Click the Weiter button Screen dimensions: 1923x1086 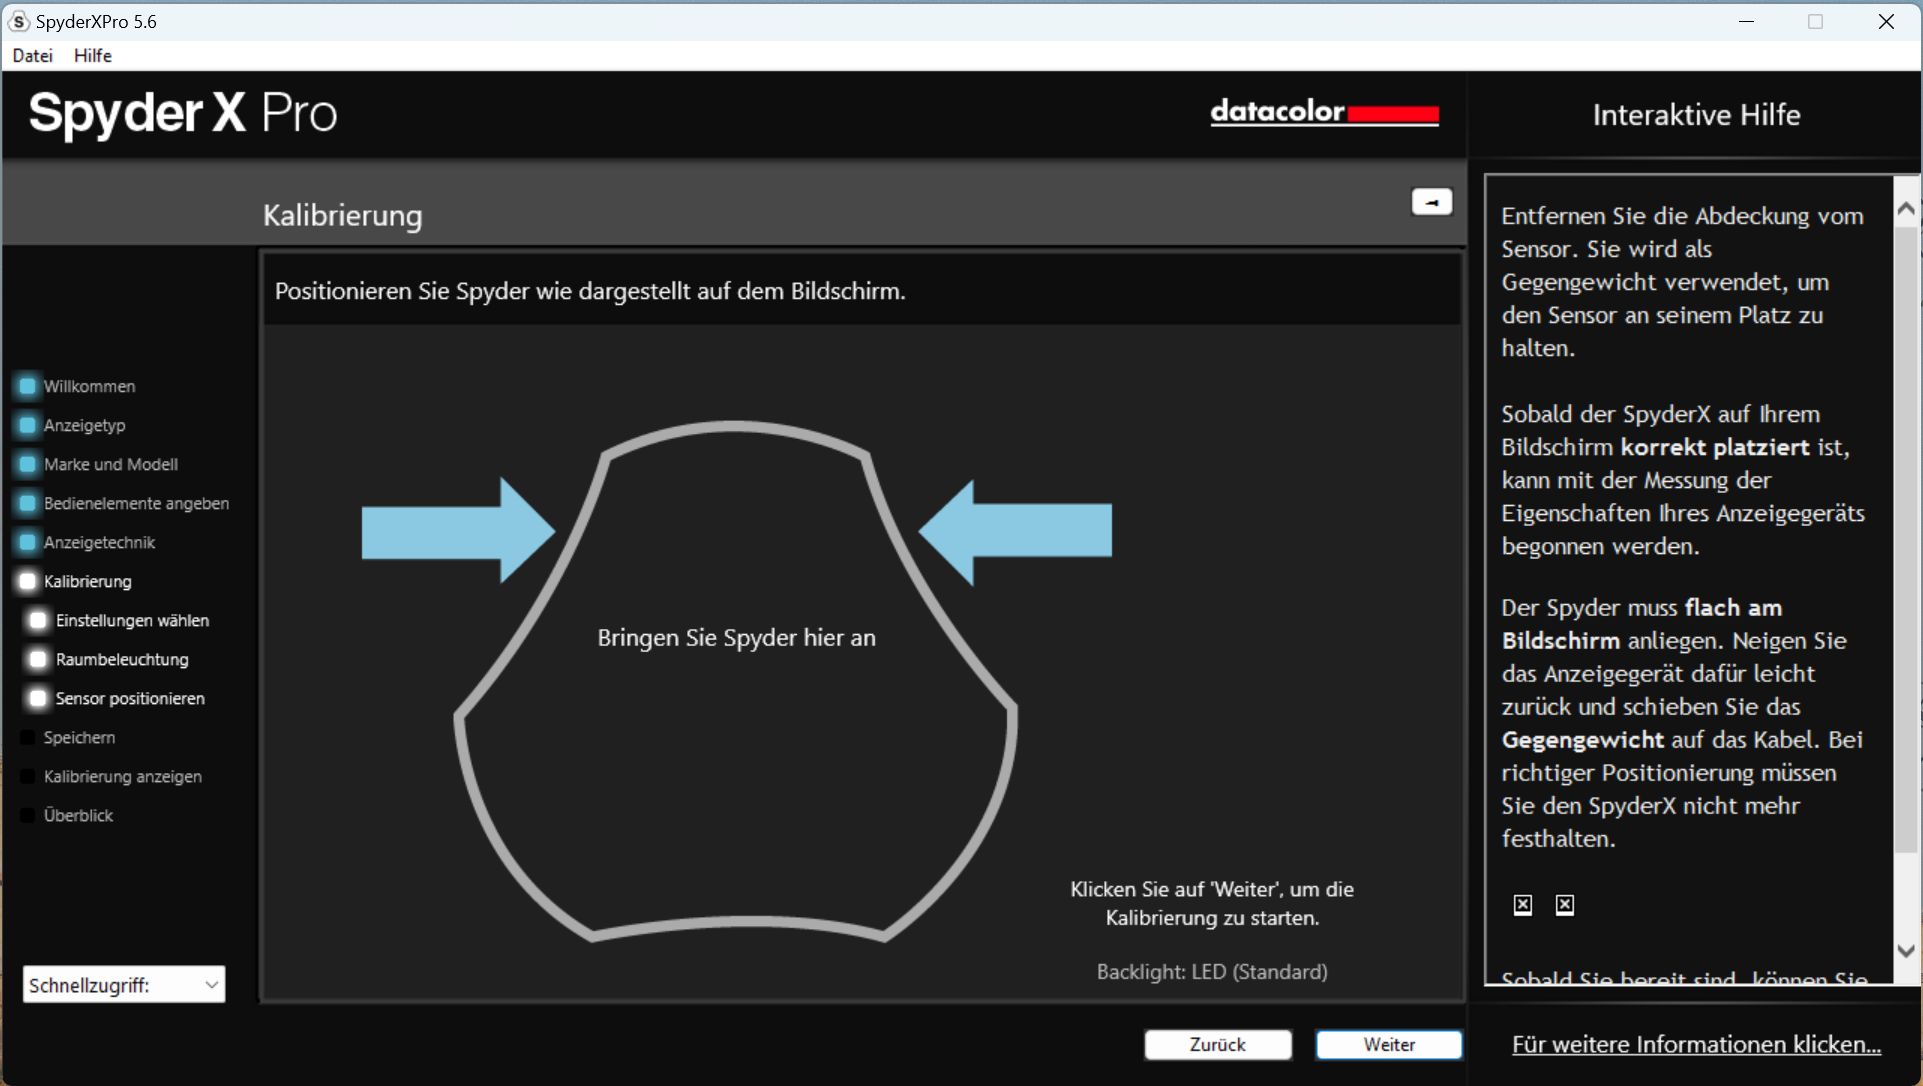[1388, 1044]
